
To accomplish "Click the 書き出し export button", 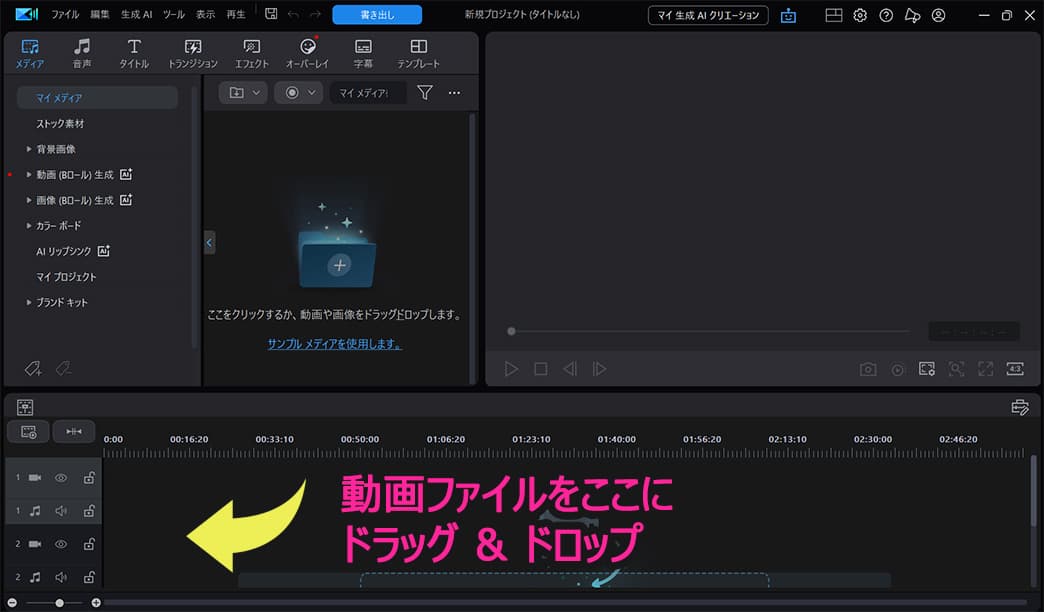I will point(377,15).
